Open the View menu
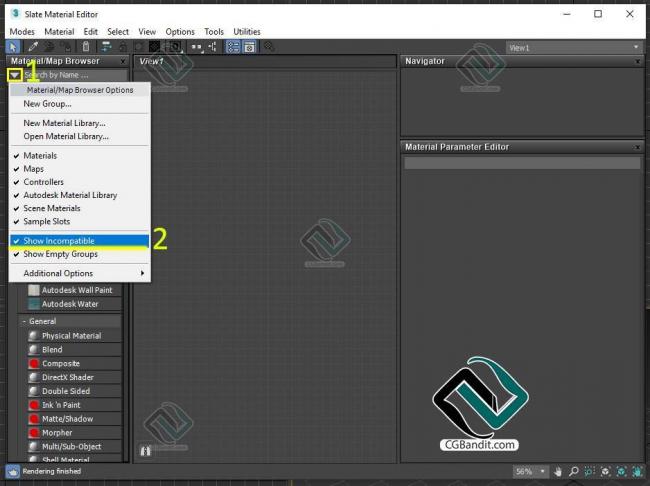The height and width of the screenshot is (486, 650). [147, 32]
